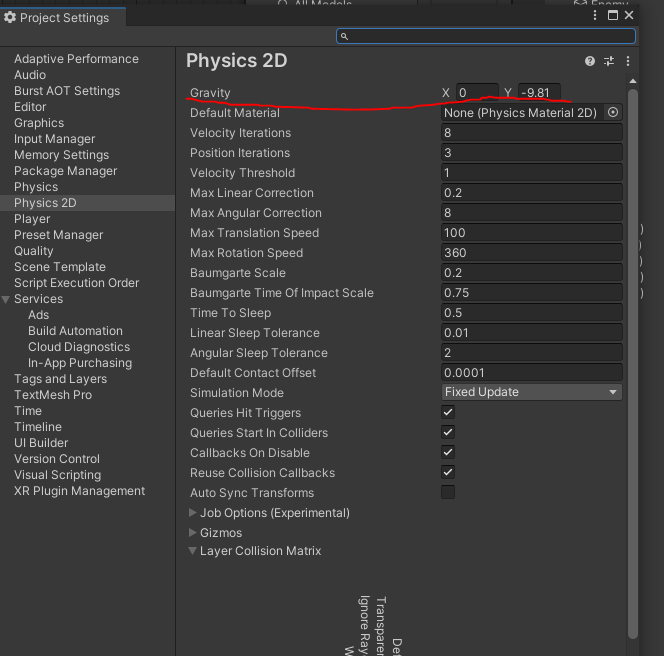Disable Callbacks On Disable checkbox
The width and height of the screenshot is (664, 656).
[448, 452]
